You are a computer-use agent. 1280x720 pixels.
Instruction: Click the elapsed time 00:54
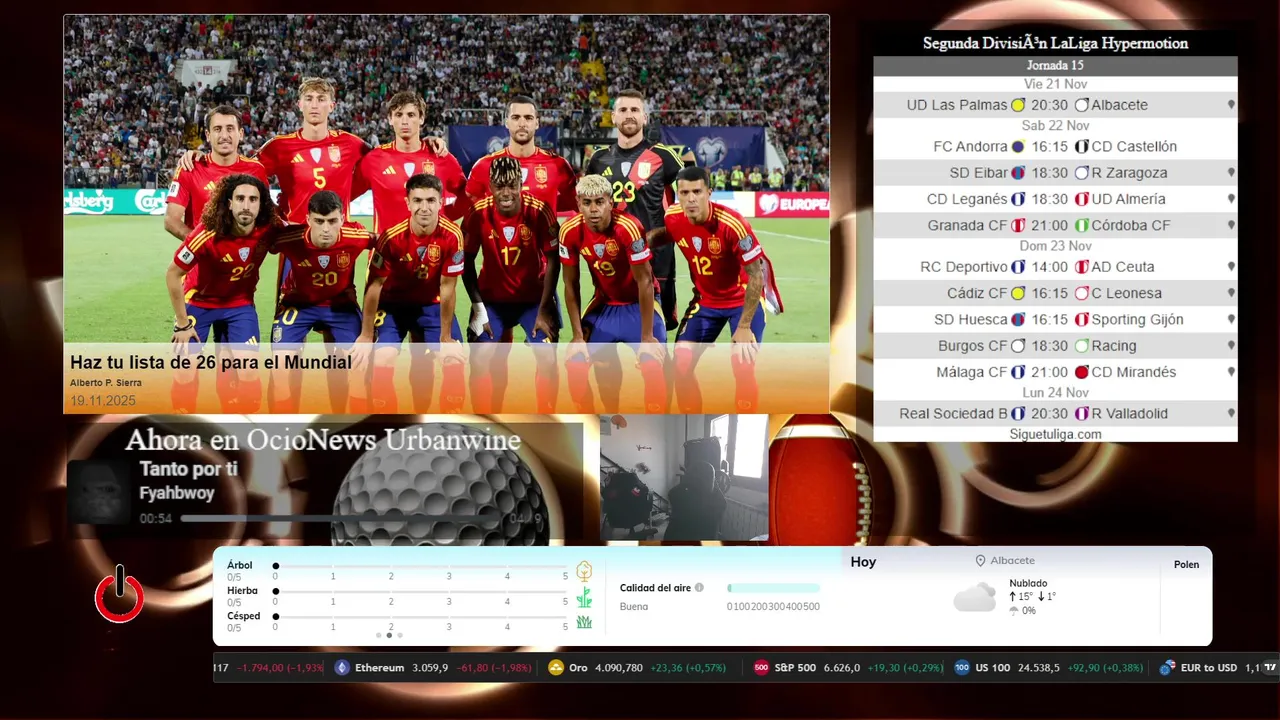[x=156, y=519]
